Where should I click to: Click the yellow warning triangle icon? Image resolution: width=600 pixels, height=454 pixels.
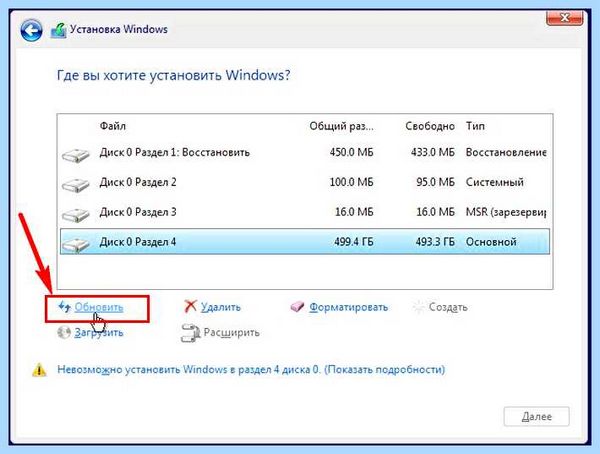coord(39,370)
